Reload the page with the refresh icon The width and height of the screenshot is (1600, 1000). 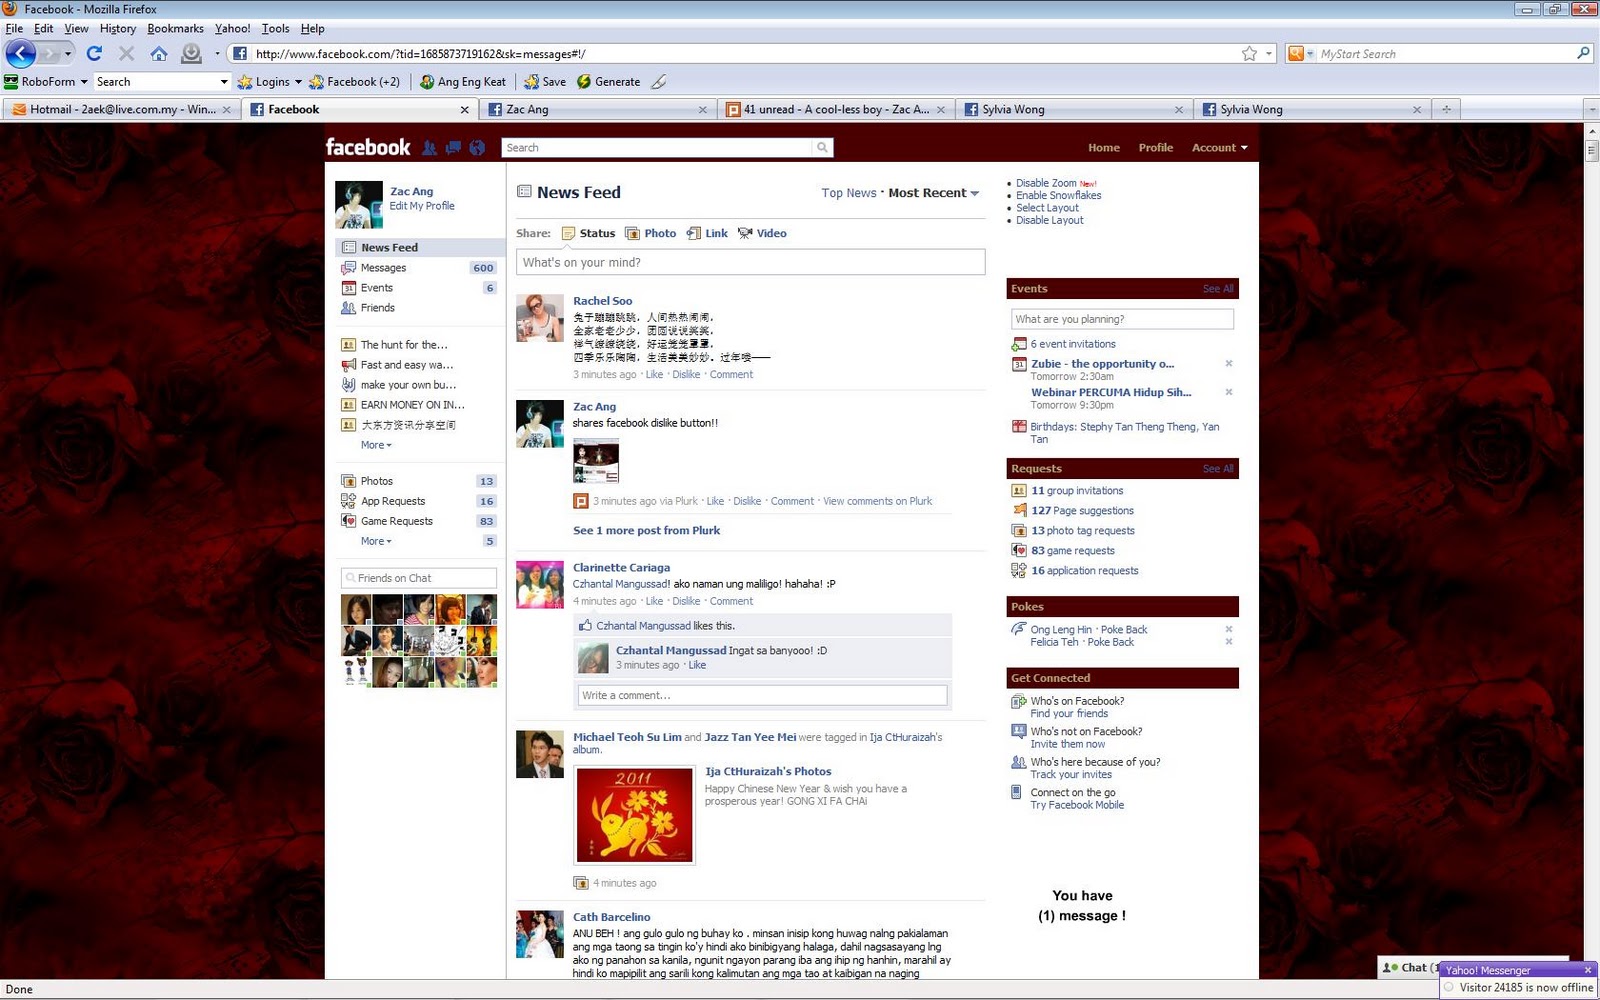pos(94,53)
